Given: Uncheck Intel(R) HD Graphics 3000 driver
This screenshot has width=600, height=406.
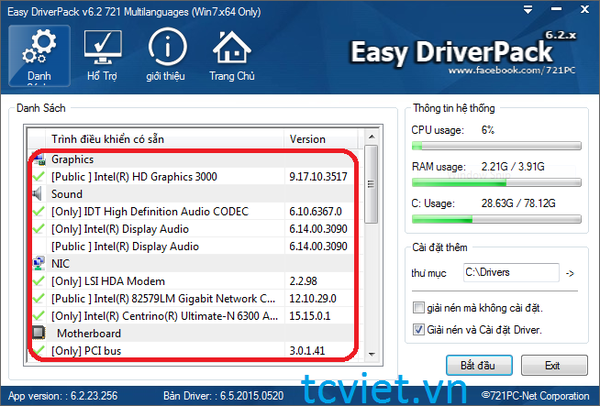Looking at the screenshot, I should coord(38,177).
